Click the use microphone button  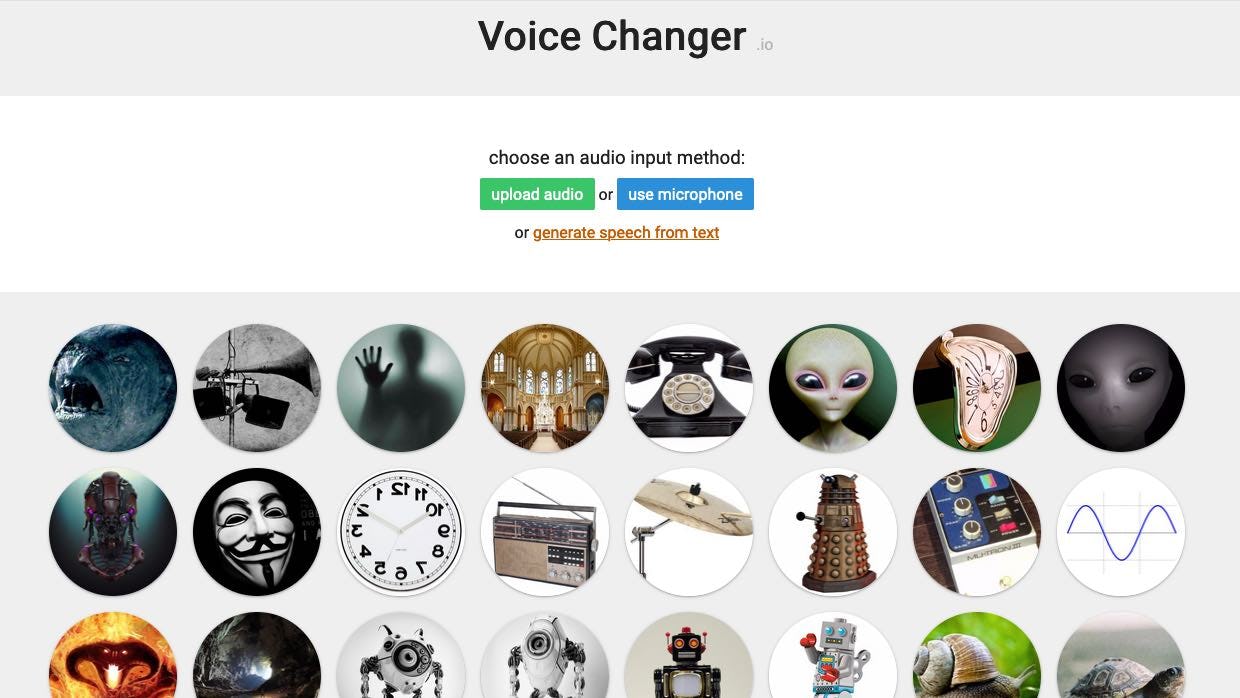pos(685,194)
